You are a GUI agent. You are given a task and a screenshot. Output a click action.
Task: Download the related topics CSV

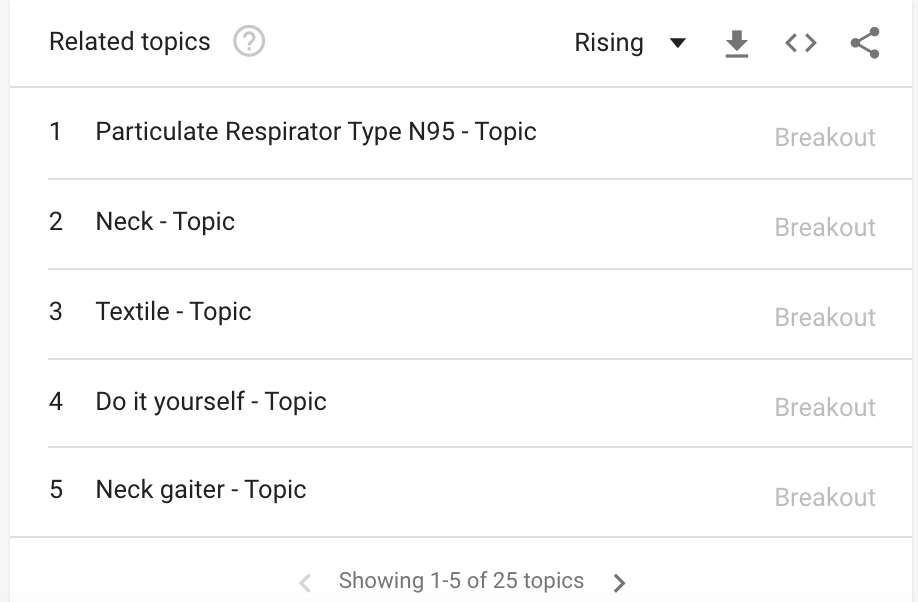pyautogui.click(x=737, y=43)
